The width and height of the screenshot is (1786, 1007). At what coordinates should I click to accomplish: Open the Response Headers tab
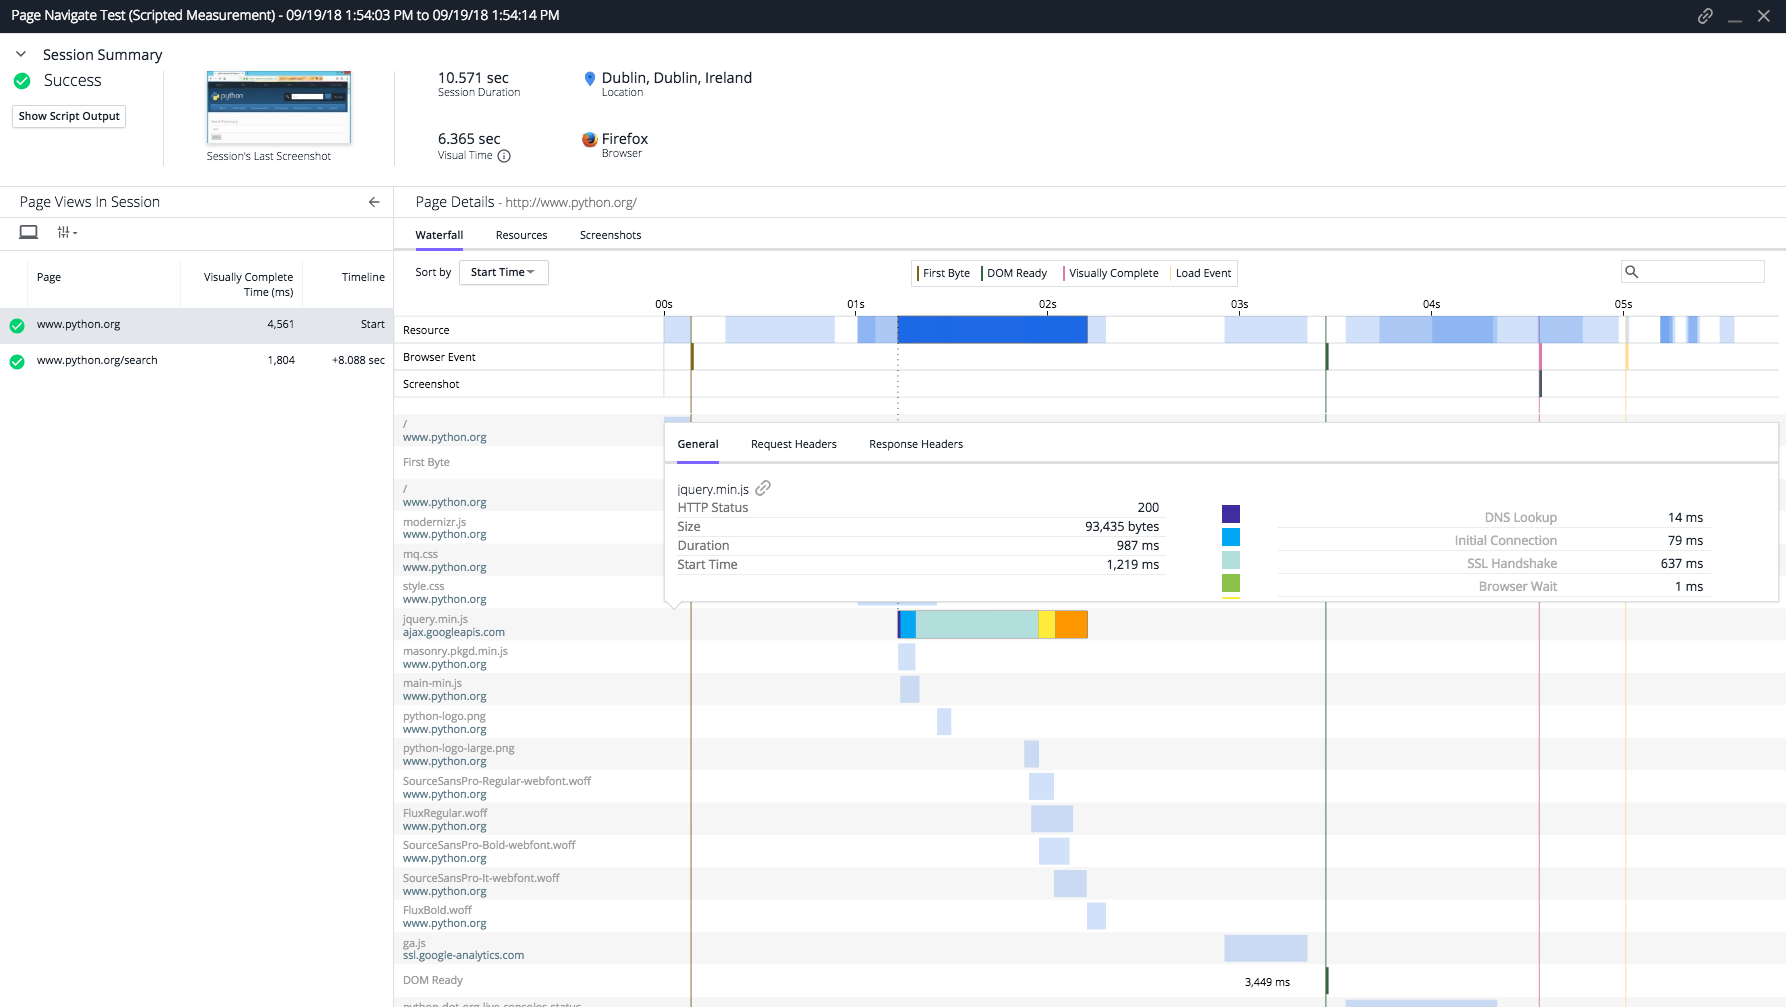916,444
